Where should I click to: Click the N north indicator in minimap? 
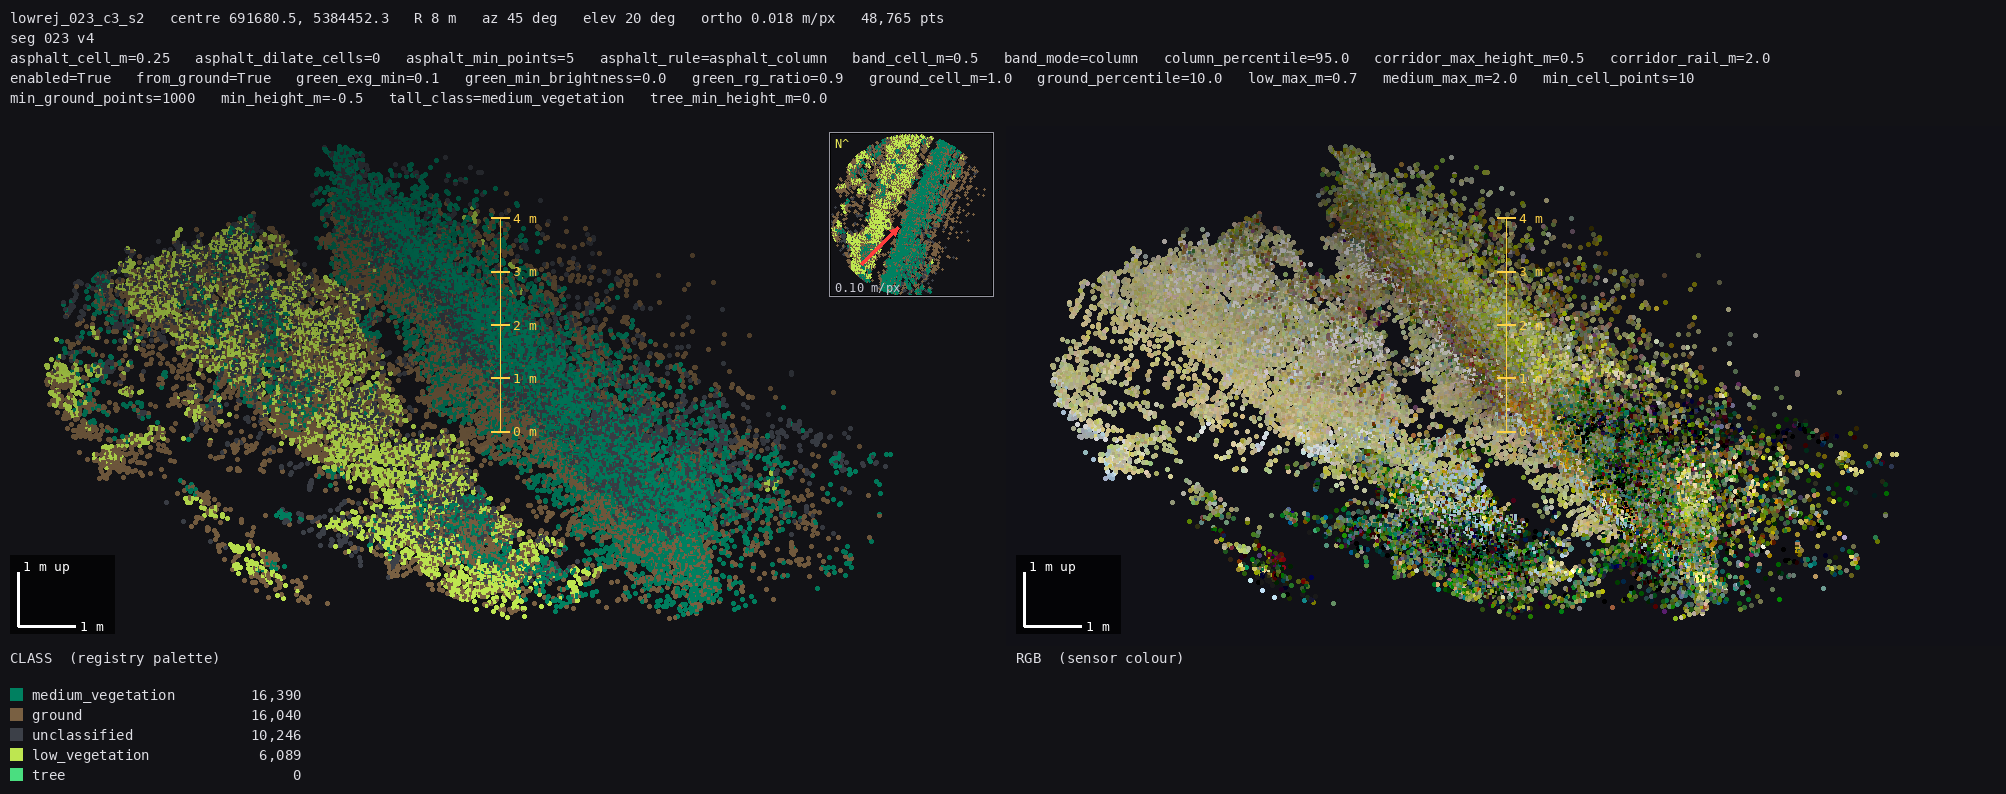pyautogui.click(x=841, y=144)
